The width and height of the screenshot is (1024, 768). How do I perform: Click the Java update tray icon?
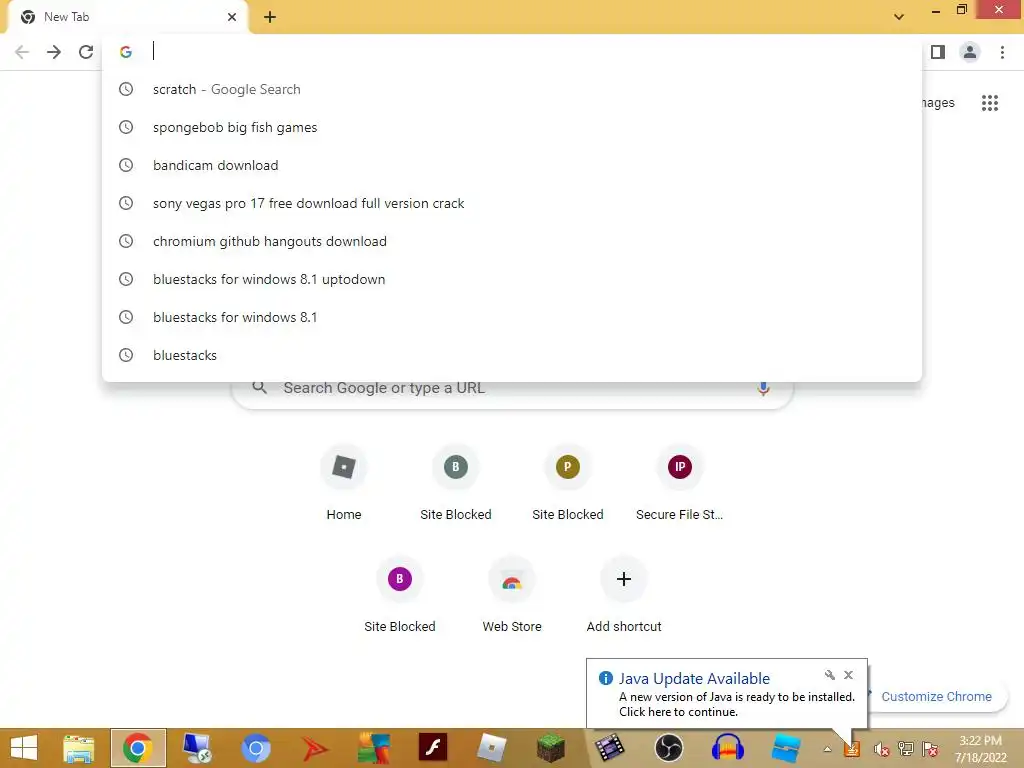(852, 749)
